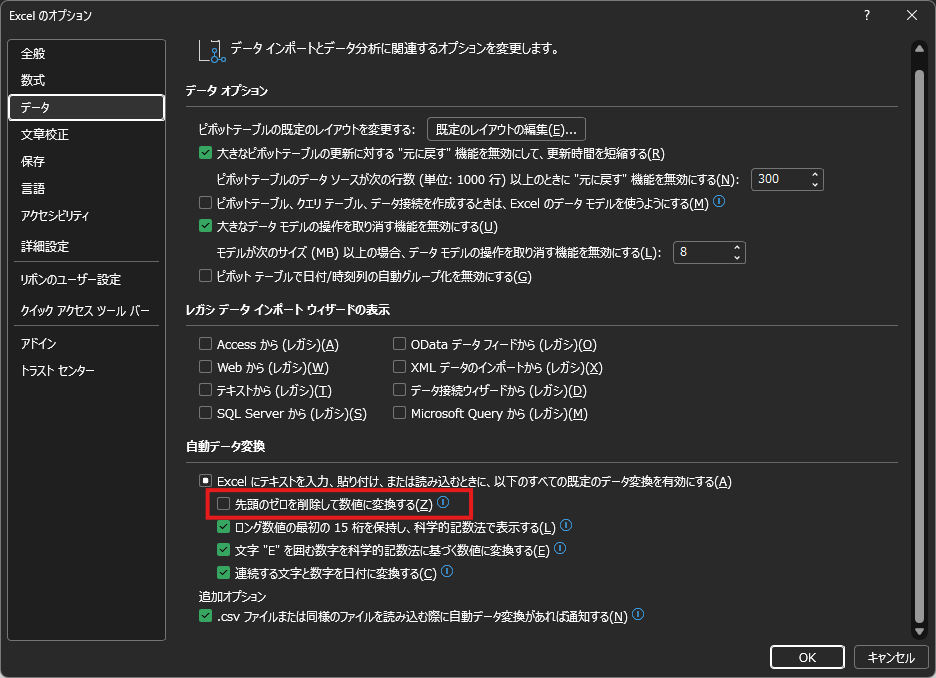Confirm settings with the OK button
Viewport: 936px width, 678px height.
pyautogui.click(x=807, y=657)
